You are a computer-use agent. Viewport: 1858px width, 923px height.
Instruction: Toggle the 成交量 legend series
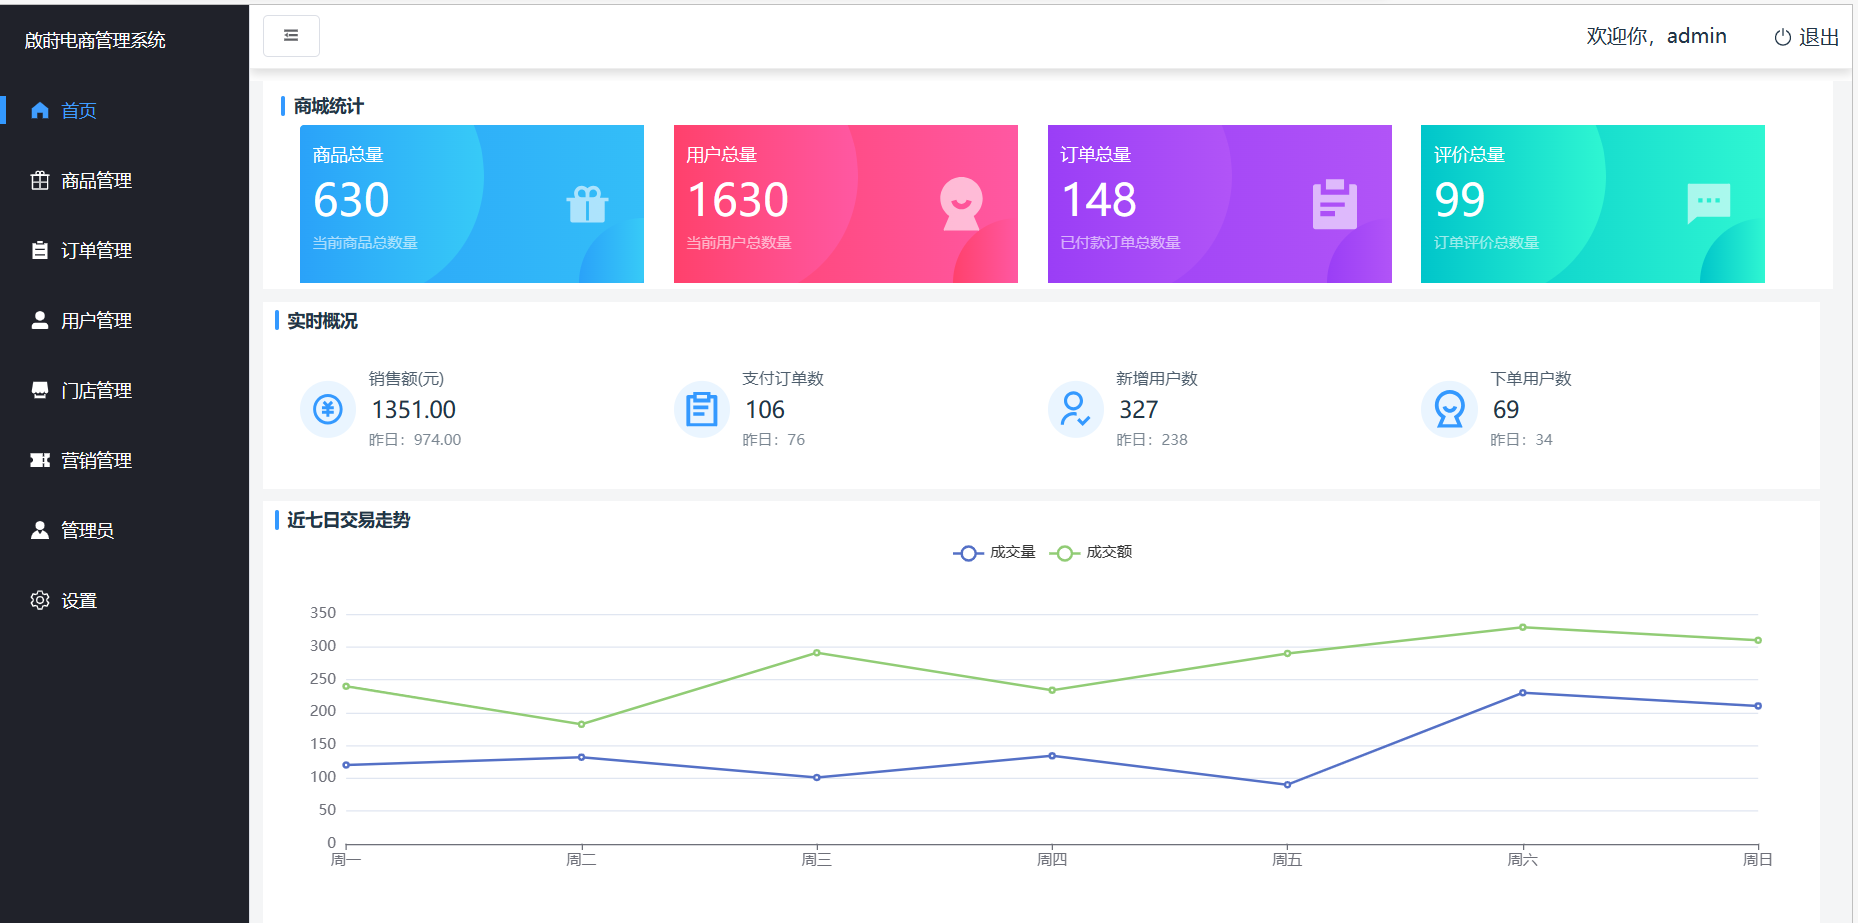coord(994,553)
